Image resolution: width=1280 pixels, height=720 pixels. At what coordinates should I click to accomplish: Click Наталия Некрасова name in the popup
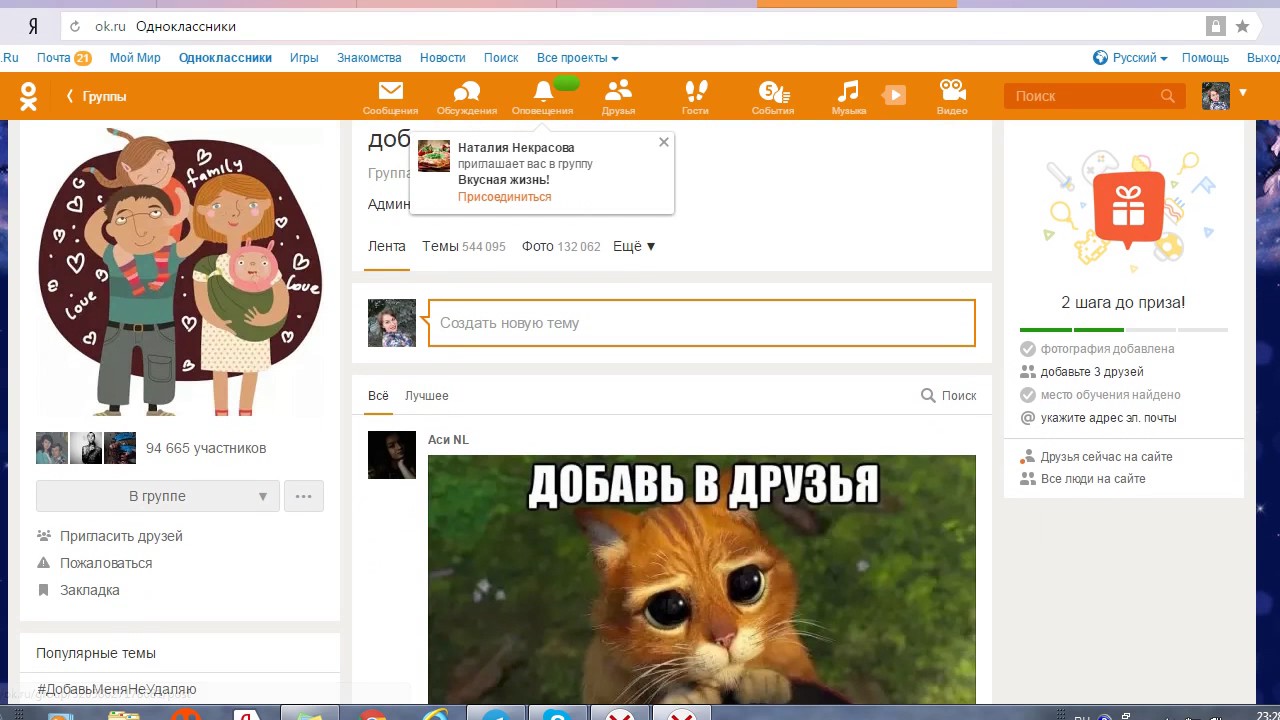tap(516, 148)
